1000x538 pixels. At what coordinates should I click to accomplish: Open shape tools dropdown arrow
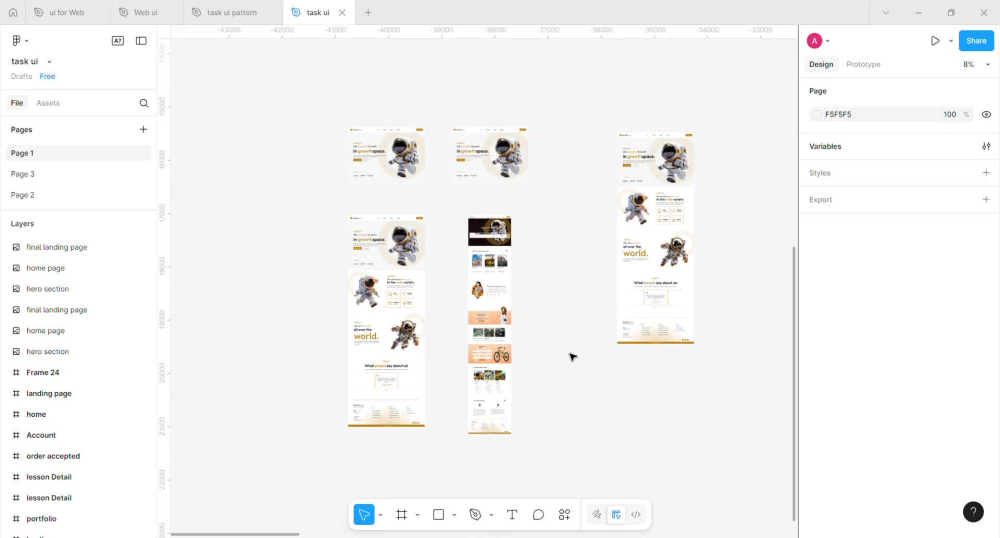(454, 515)
